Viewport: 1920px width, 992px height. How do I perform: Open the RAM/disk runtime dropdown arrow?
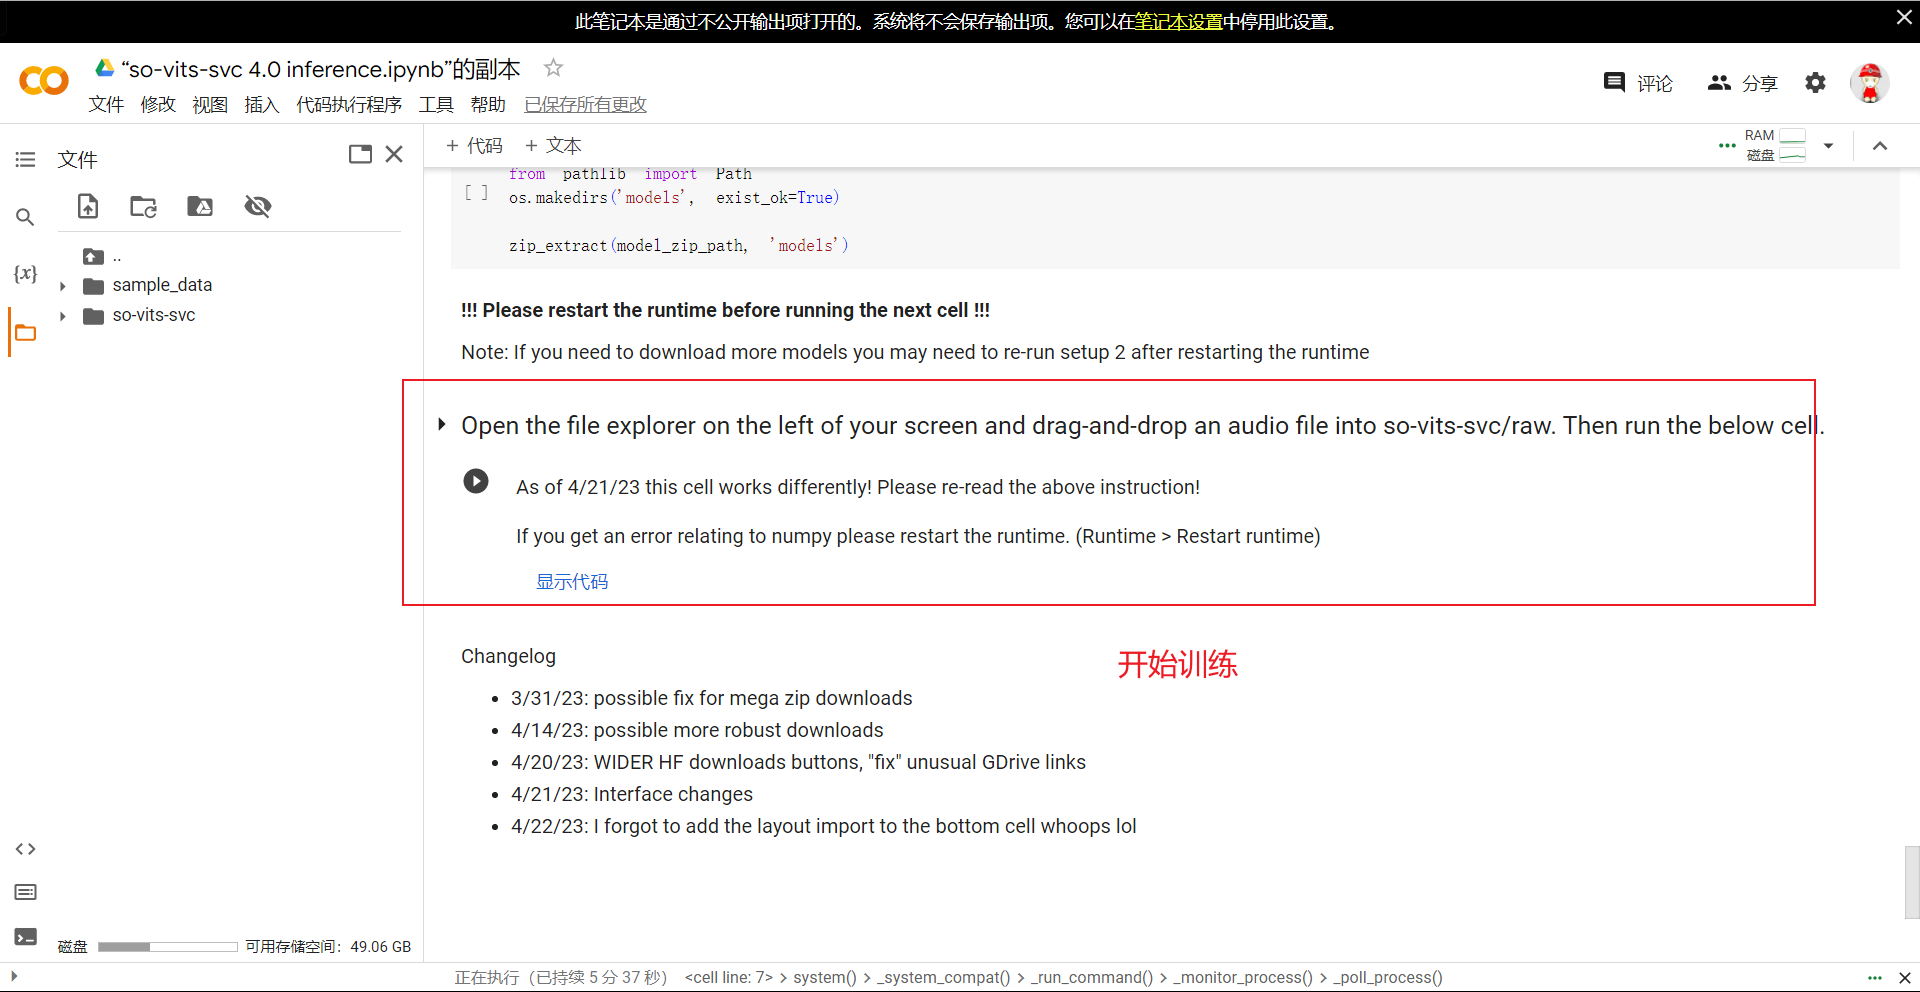coord(1828,146)
